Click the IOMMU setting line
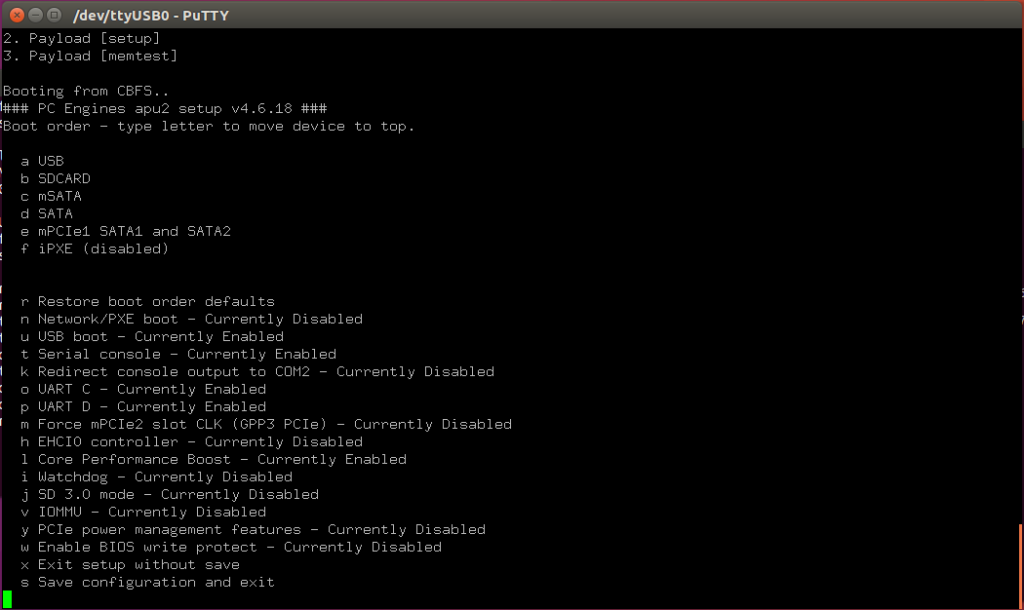The width and height of the screenshot is (1024, 610). pyautogui.click(x=143, y=512)
